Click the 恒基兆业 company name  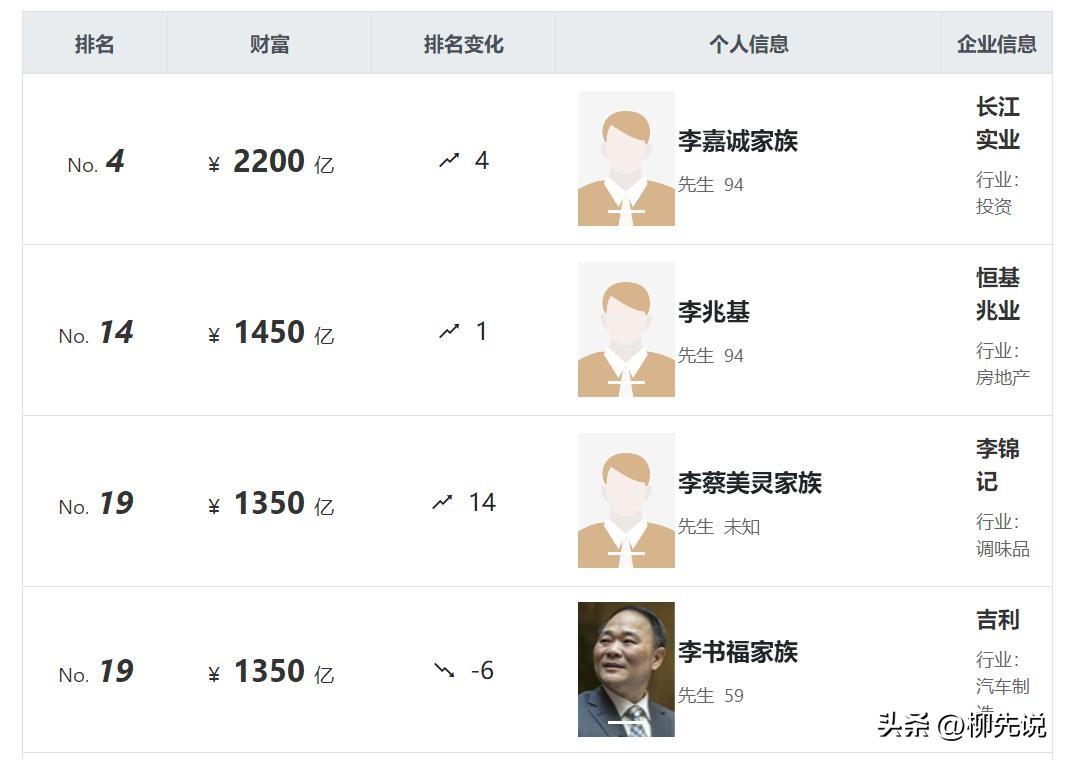click(998, 294)
